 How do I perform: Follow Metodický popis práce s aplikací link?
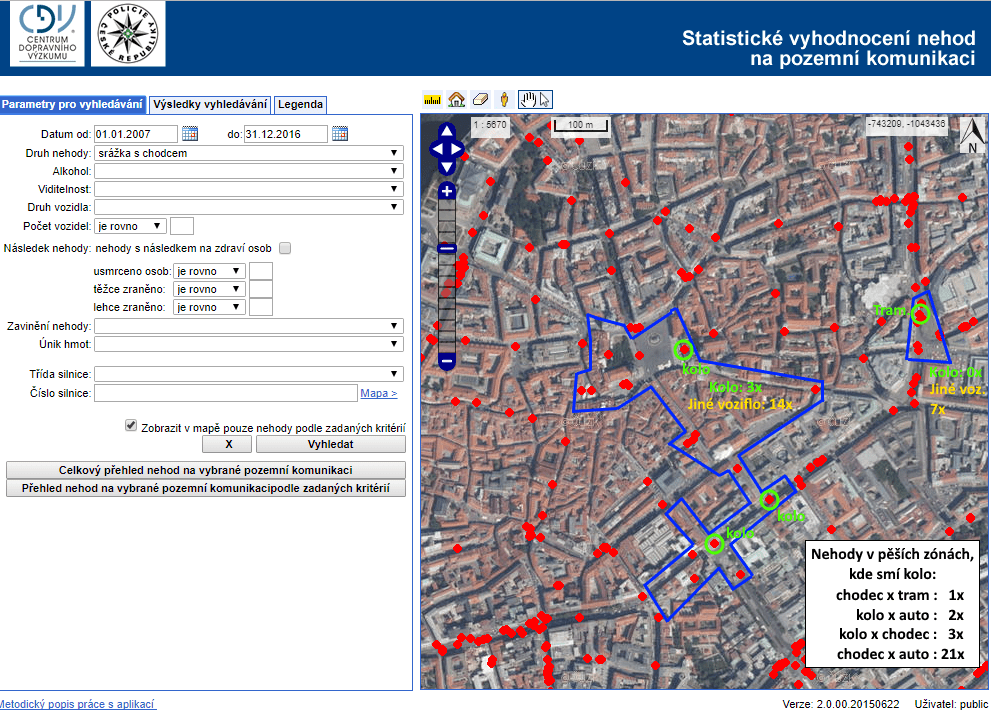tap(77, 704)
